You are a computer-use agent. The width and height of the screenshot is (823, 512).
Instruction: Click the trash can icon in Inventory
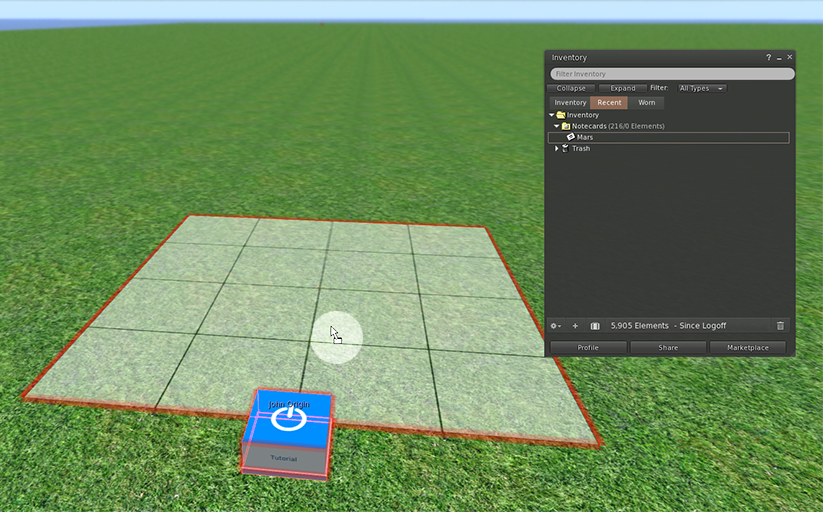pos(780,326)
